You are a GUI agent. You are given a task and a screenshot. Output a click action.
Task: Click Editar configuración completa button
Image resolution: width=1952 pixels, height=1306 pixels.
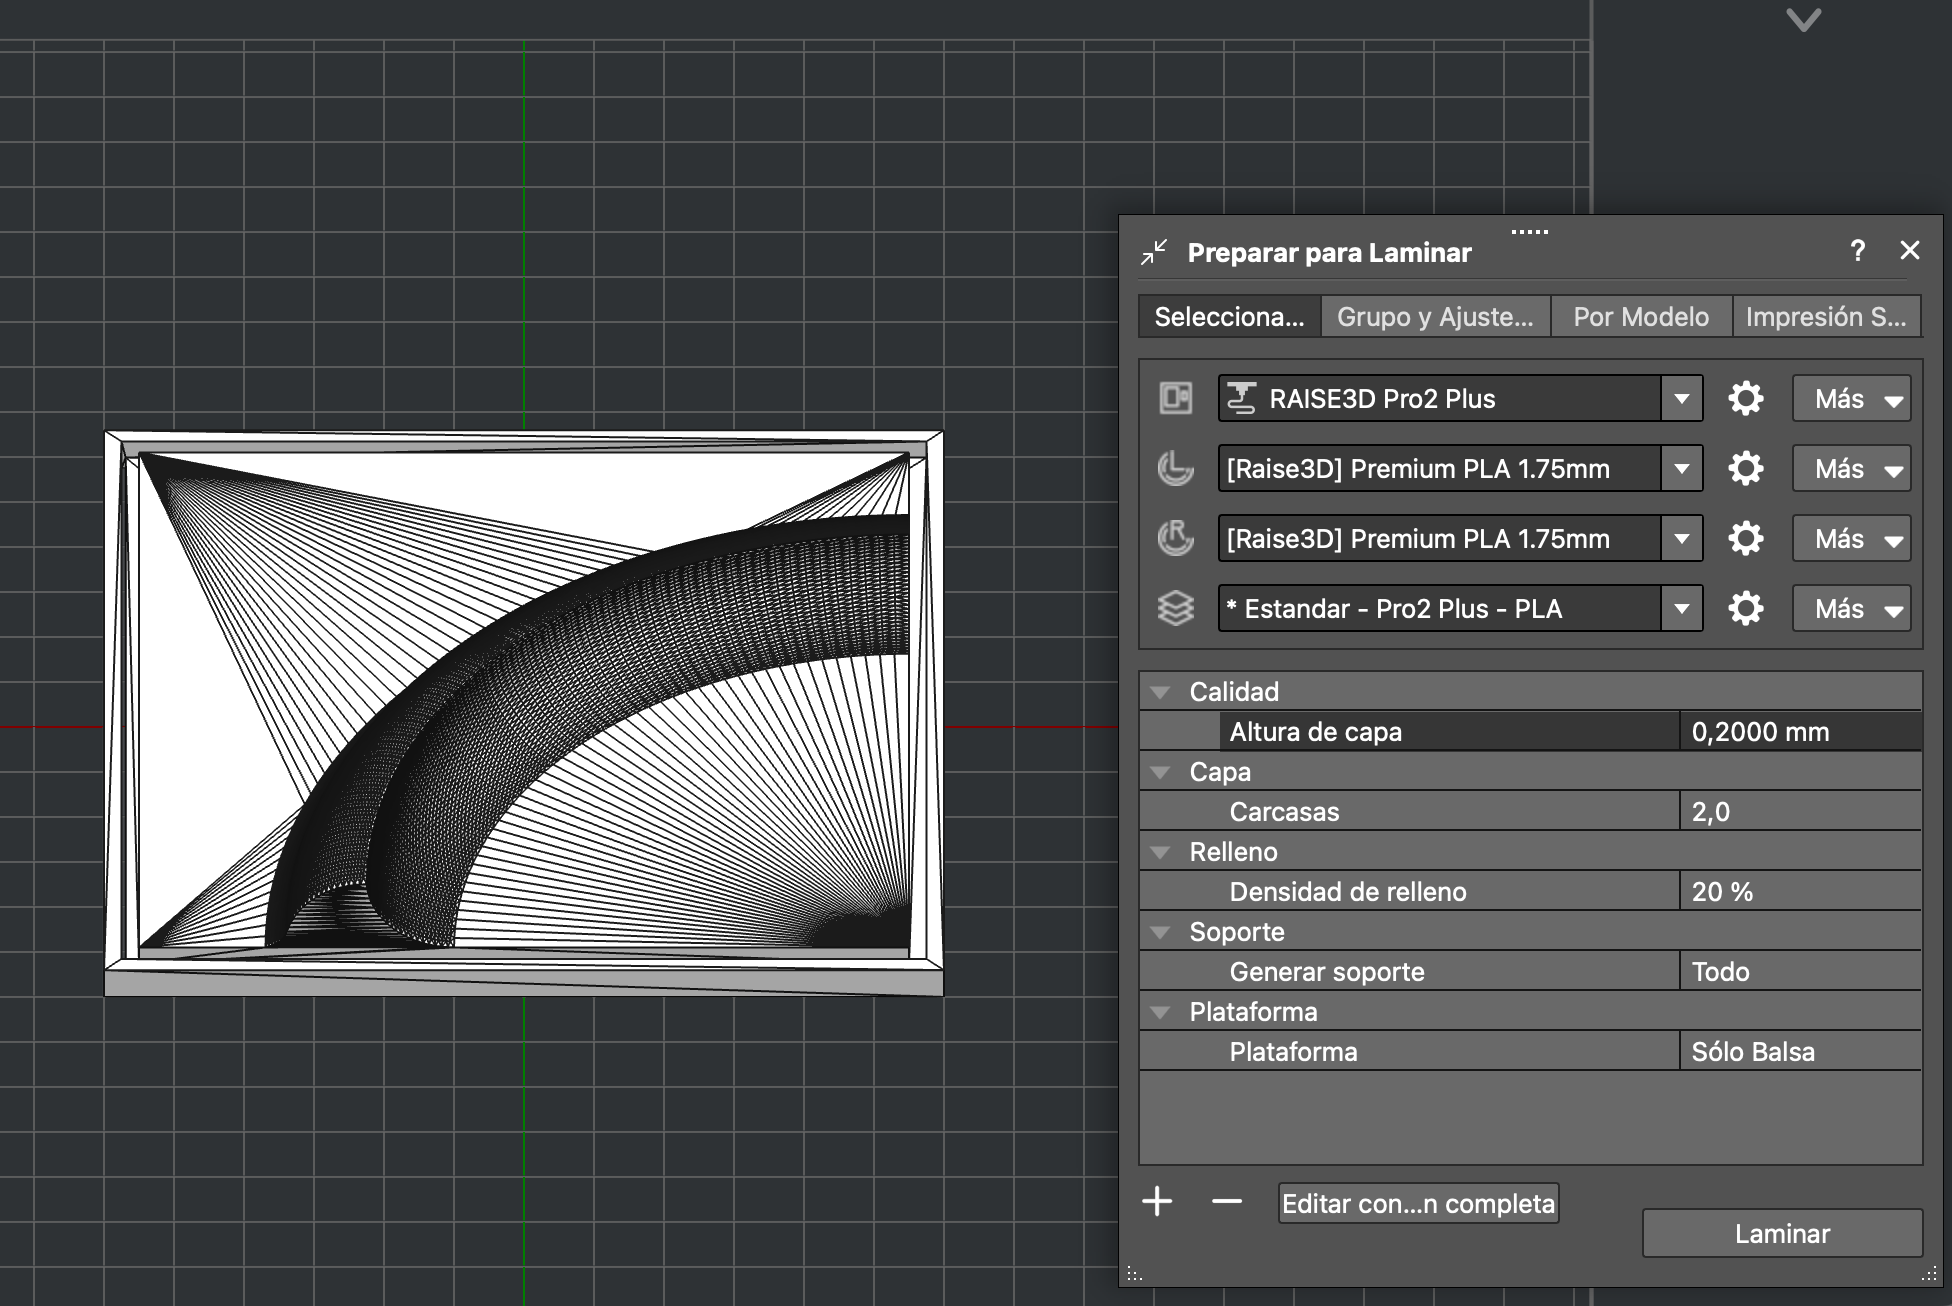(x=1418, y=1204)
